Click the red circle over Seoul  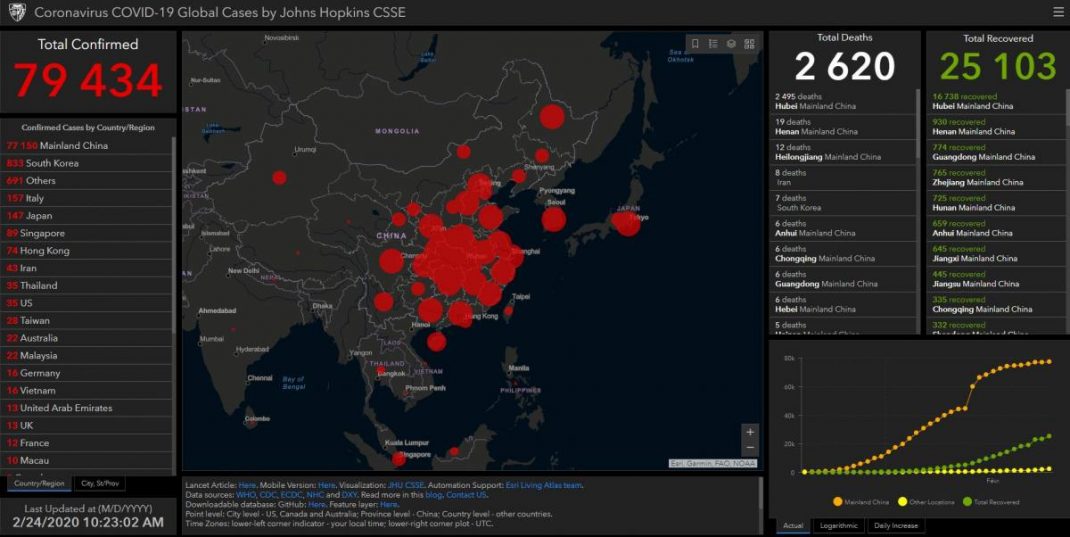point(553,219)
